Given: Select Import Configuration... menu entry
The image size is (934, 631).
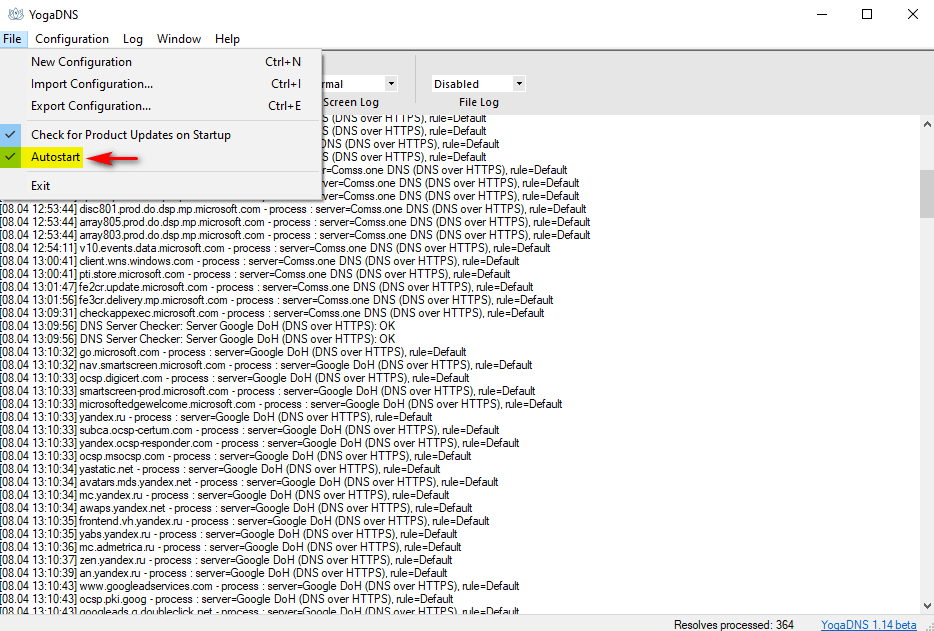Looking at the screenshot, I should [x=161, y=84].
